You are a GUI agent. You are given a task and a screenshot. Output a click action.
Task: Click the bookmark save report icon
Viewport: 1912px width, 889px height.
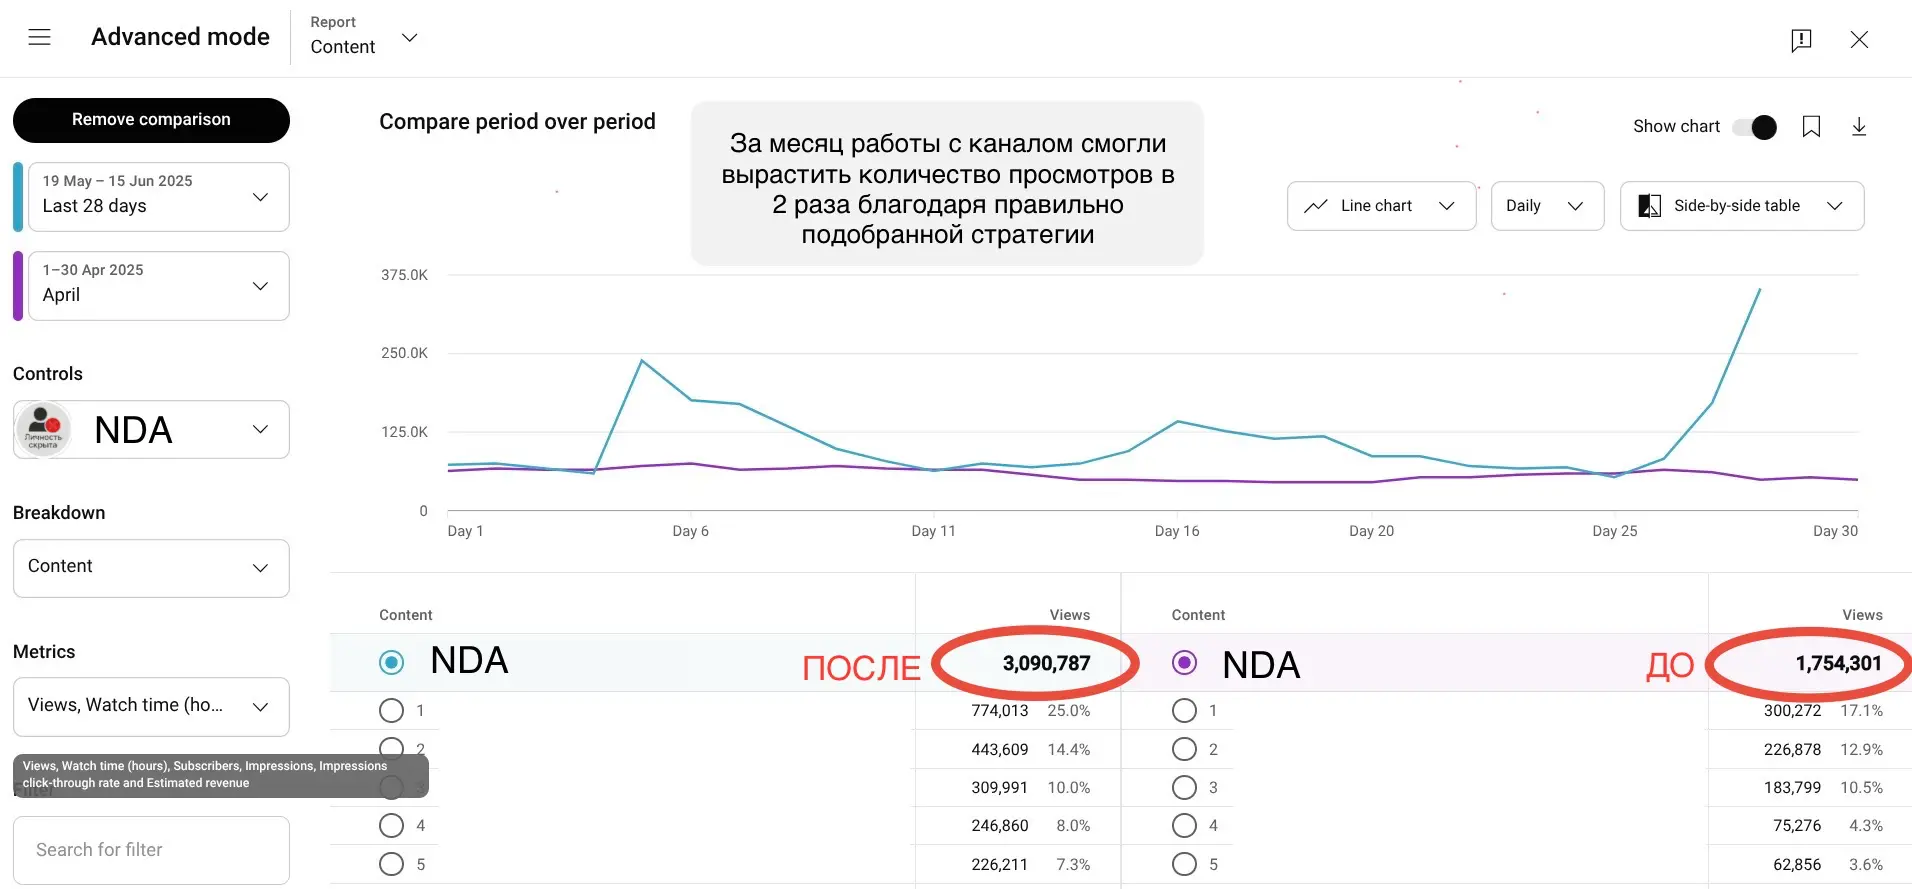(1811, 127)
